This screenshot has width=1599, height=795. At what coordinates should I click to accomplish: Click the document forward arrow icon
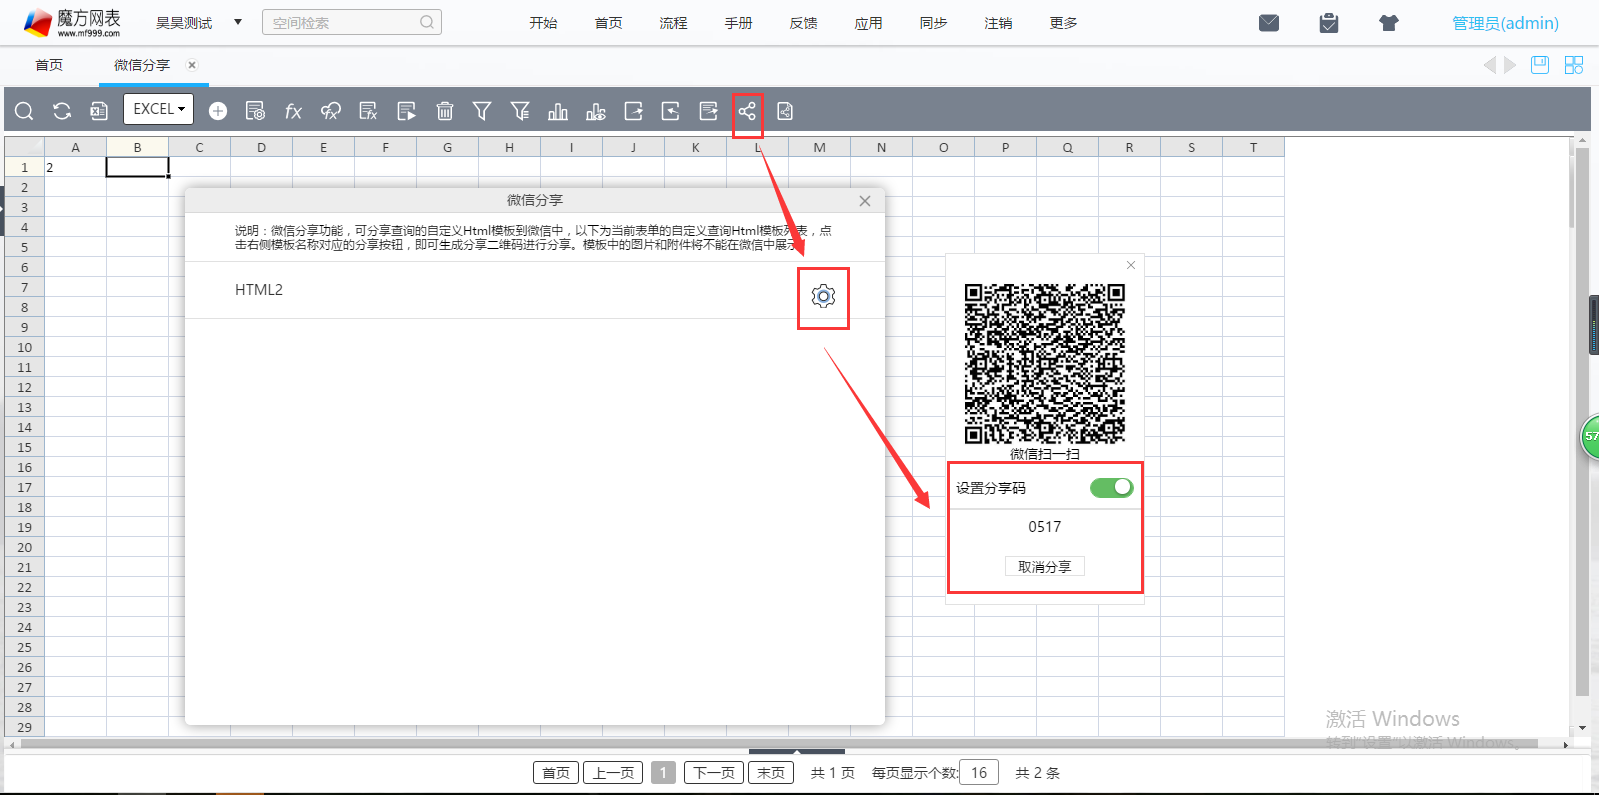(708, 111)
